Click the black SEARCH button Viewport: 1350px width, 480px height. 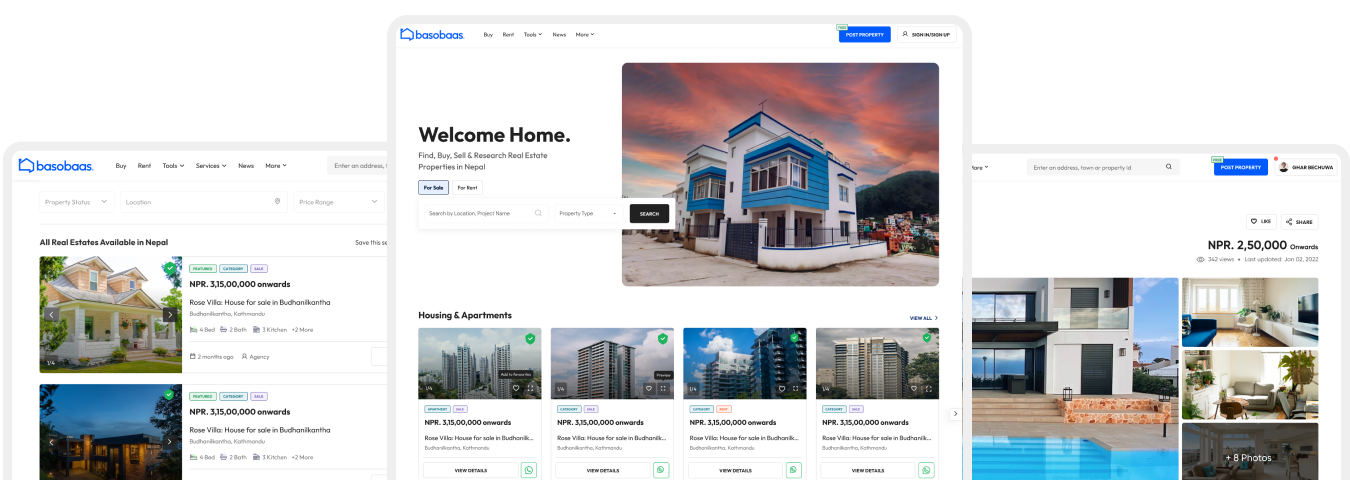[649, 213]
